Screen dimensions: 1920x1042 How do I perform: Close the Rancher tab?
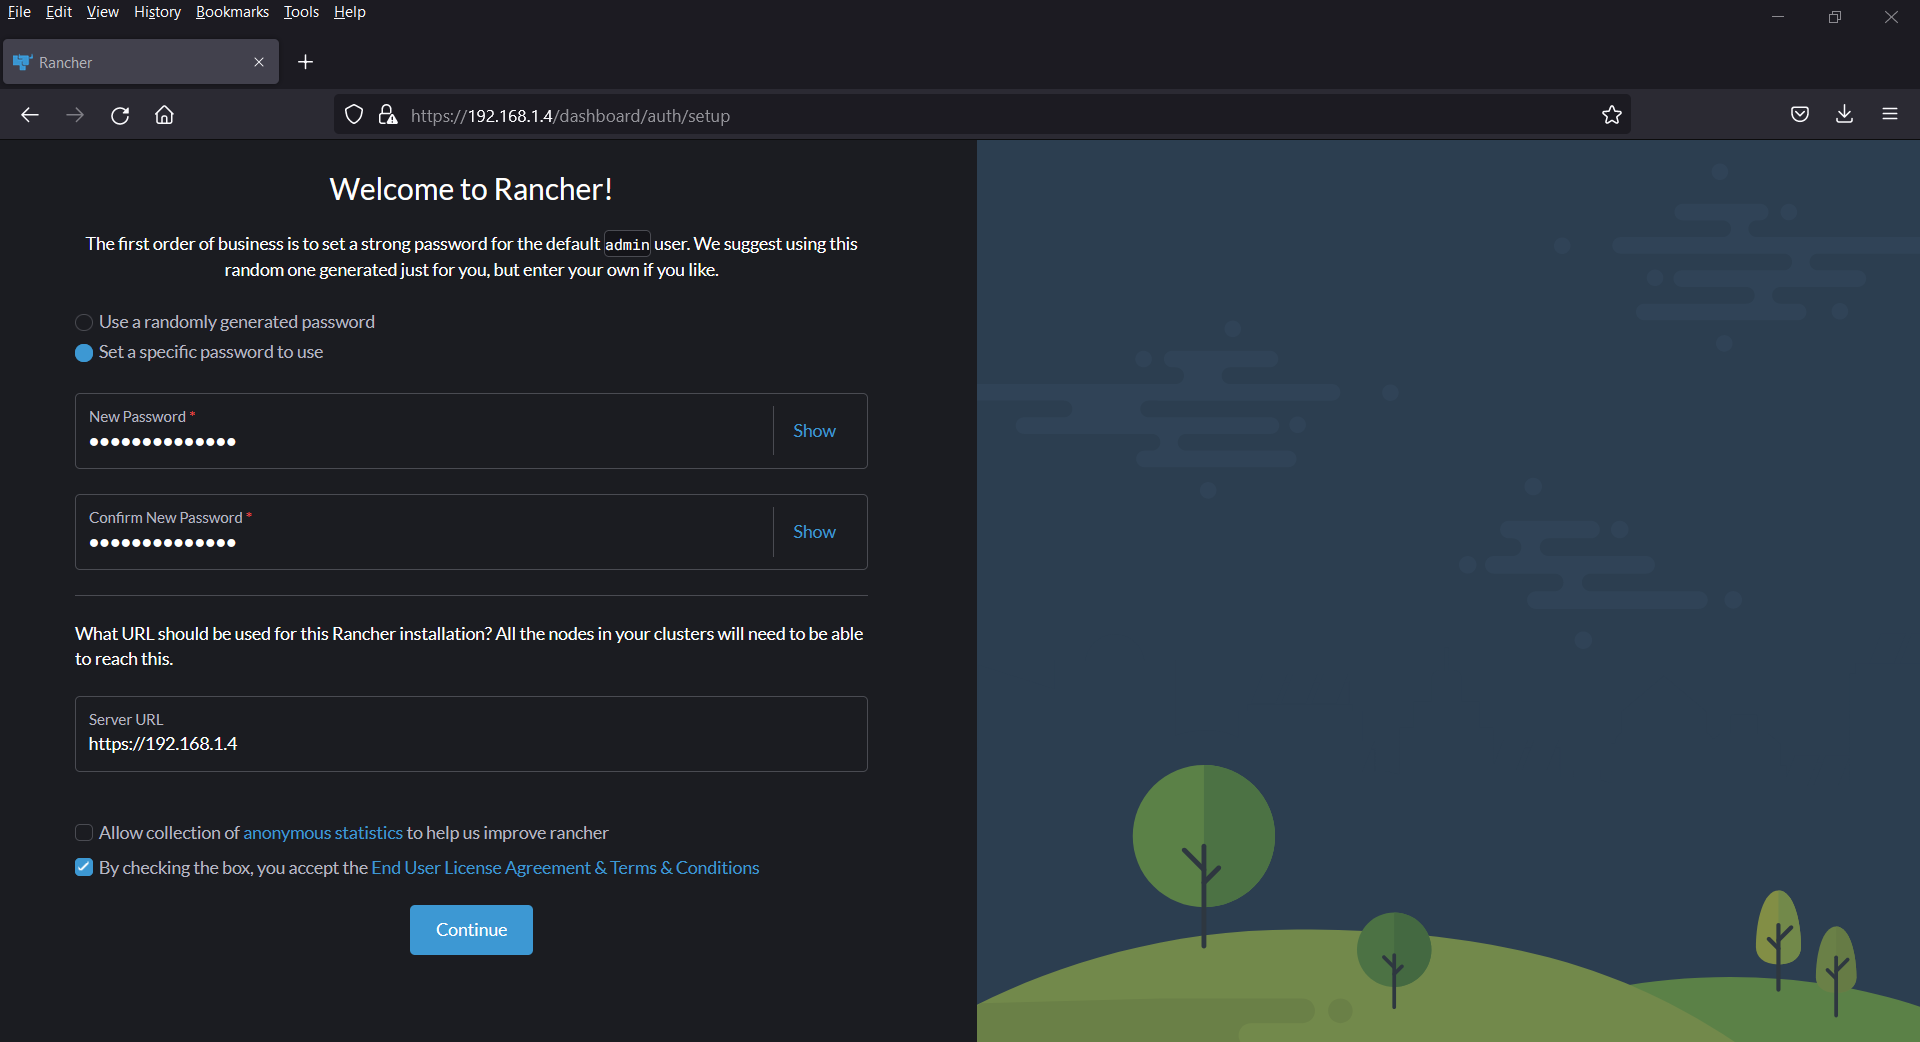pos(259,62)
